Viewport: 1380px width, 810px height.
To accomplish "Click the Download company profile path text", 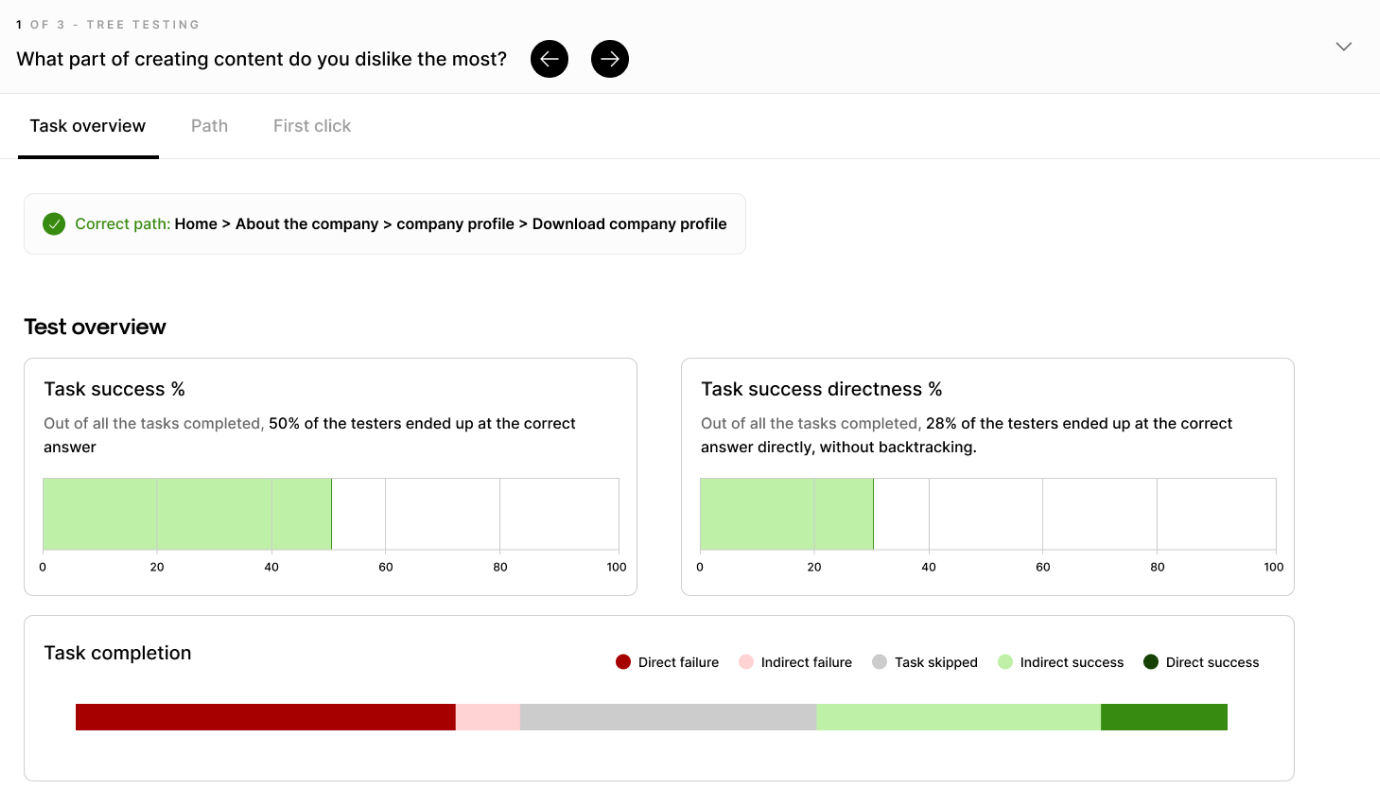I will [629, 224].
